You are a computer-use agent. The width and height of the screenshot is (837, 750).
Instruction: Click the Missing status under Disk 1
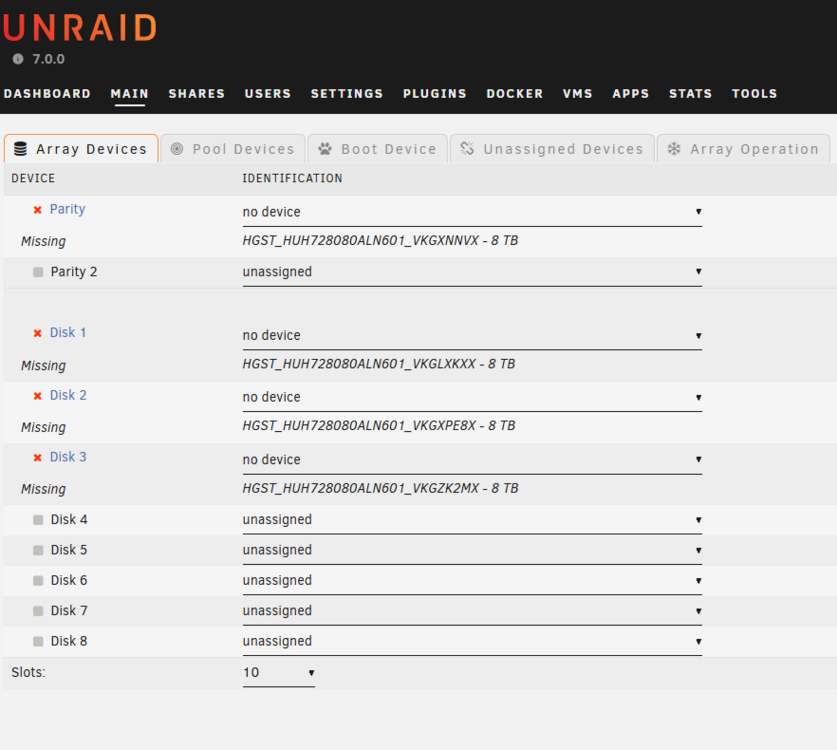pos(43,366)
